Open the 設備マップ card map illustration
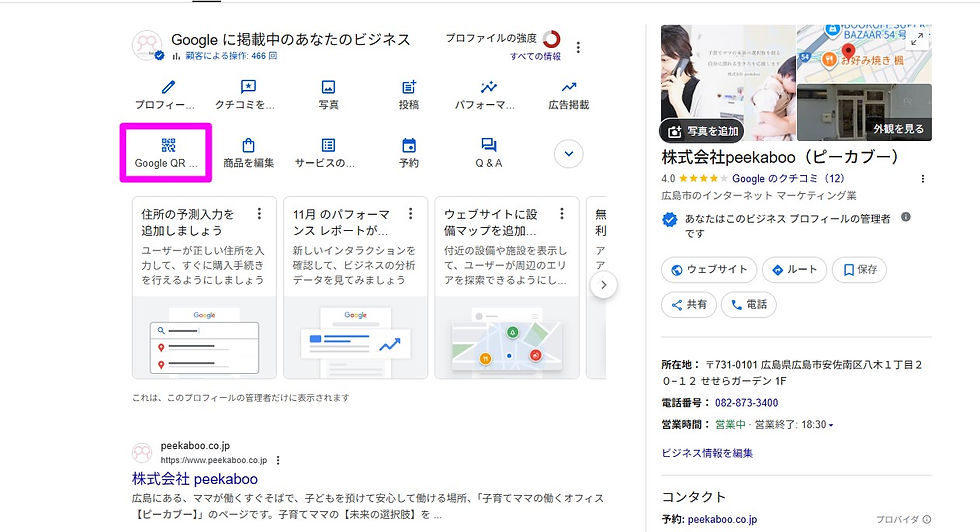980x532 pixels. click(x=507, y=338)
